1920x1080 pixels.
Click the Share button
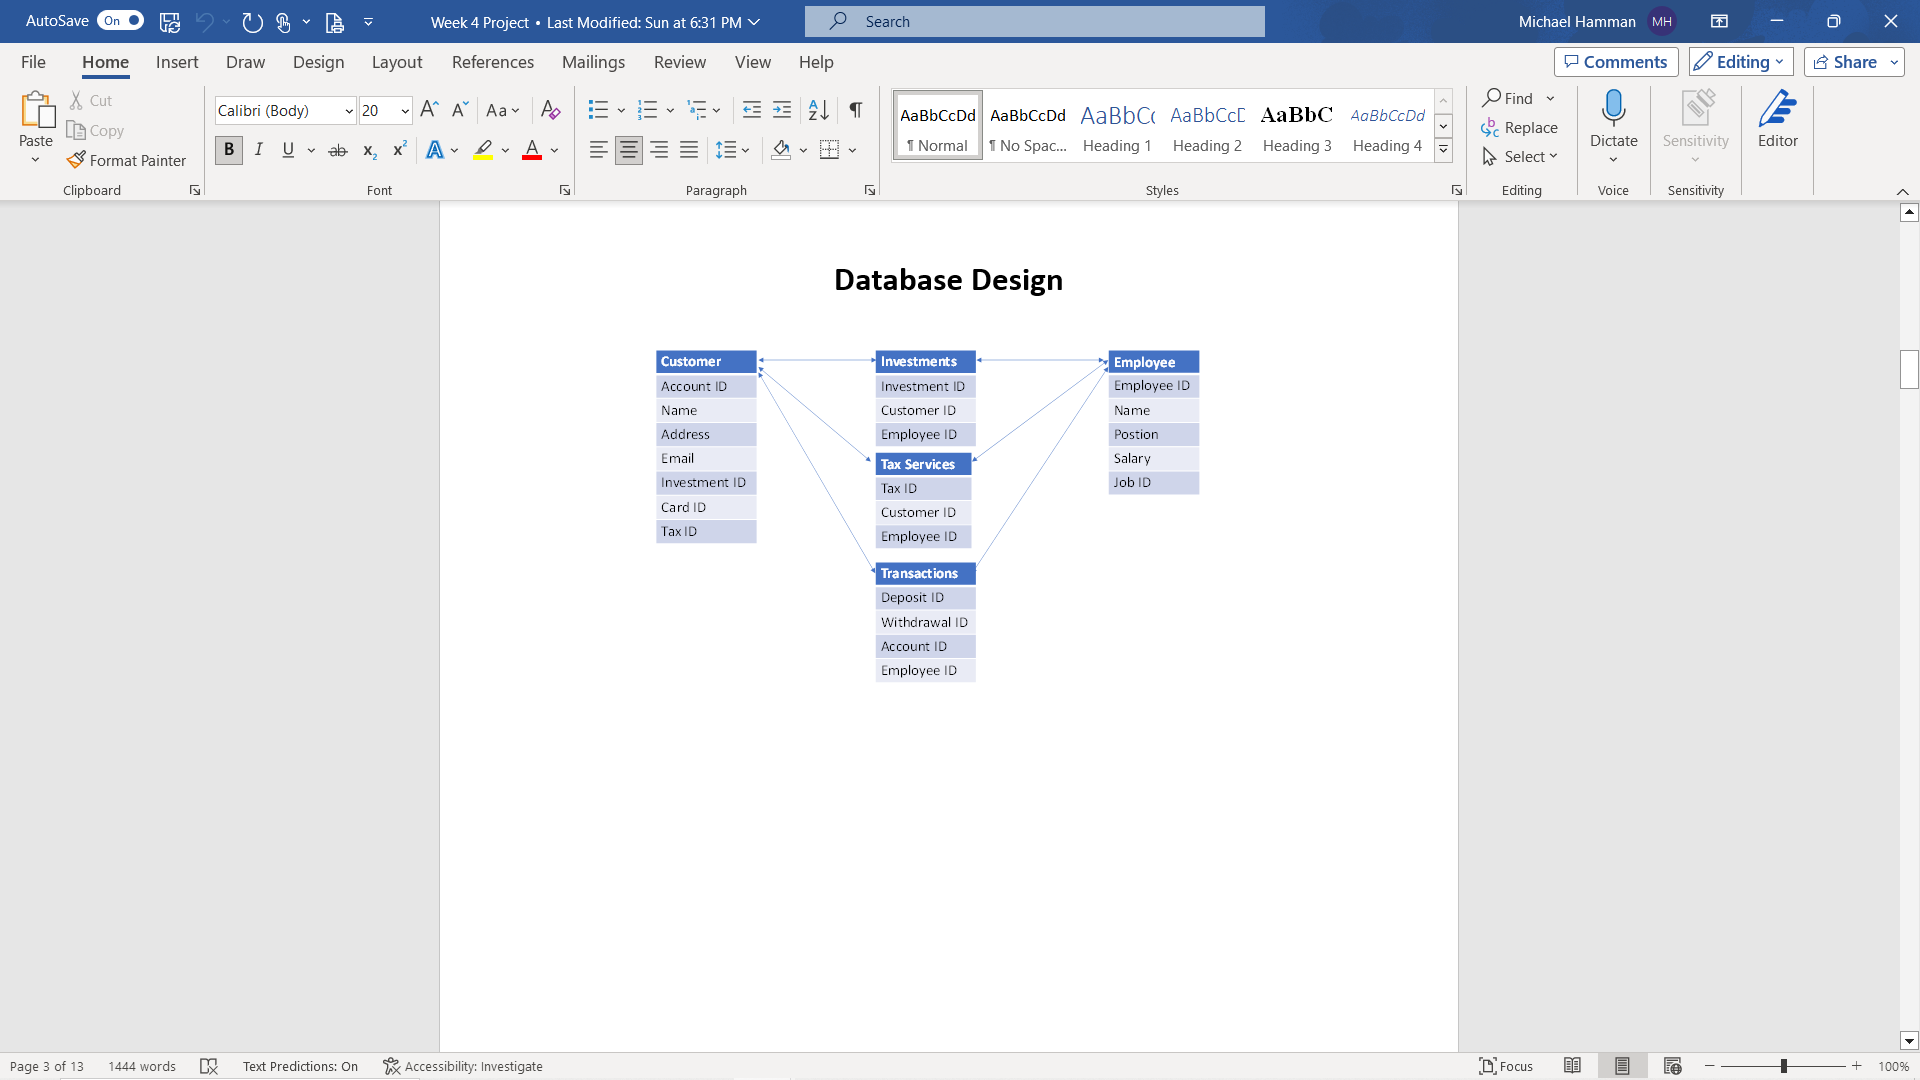click(x=1845, y=62)
